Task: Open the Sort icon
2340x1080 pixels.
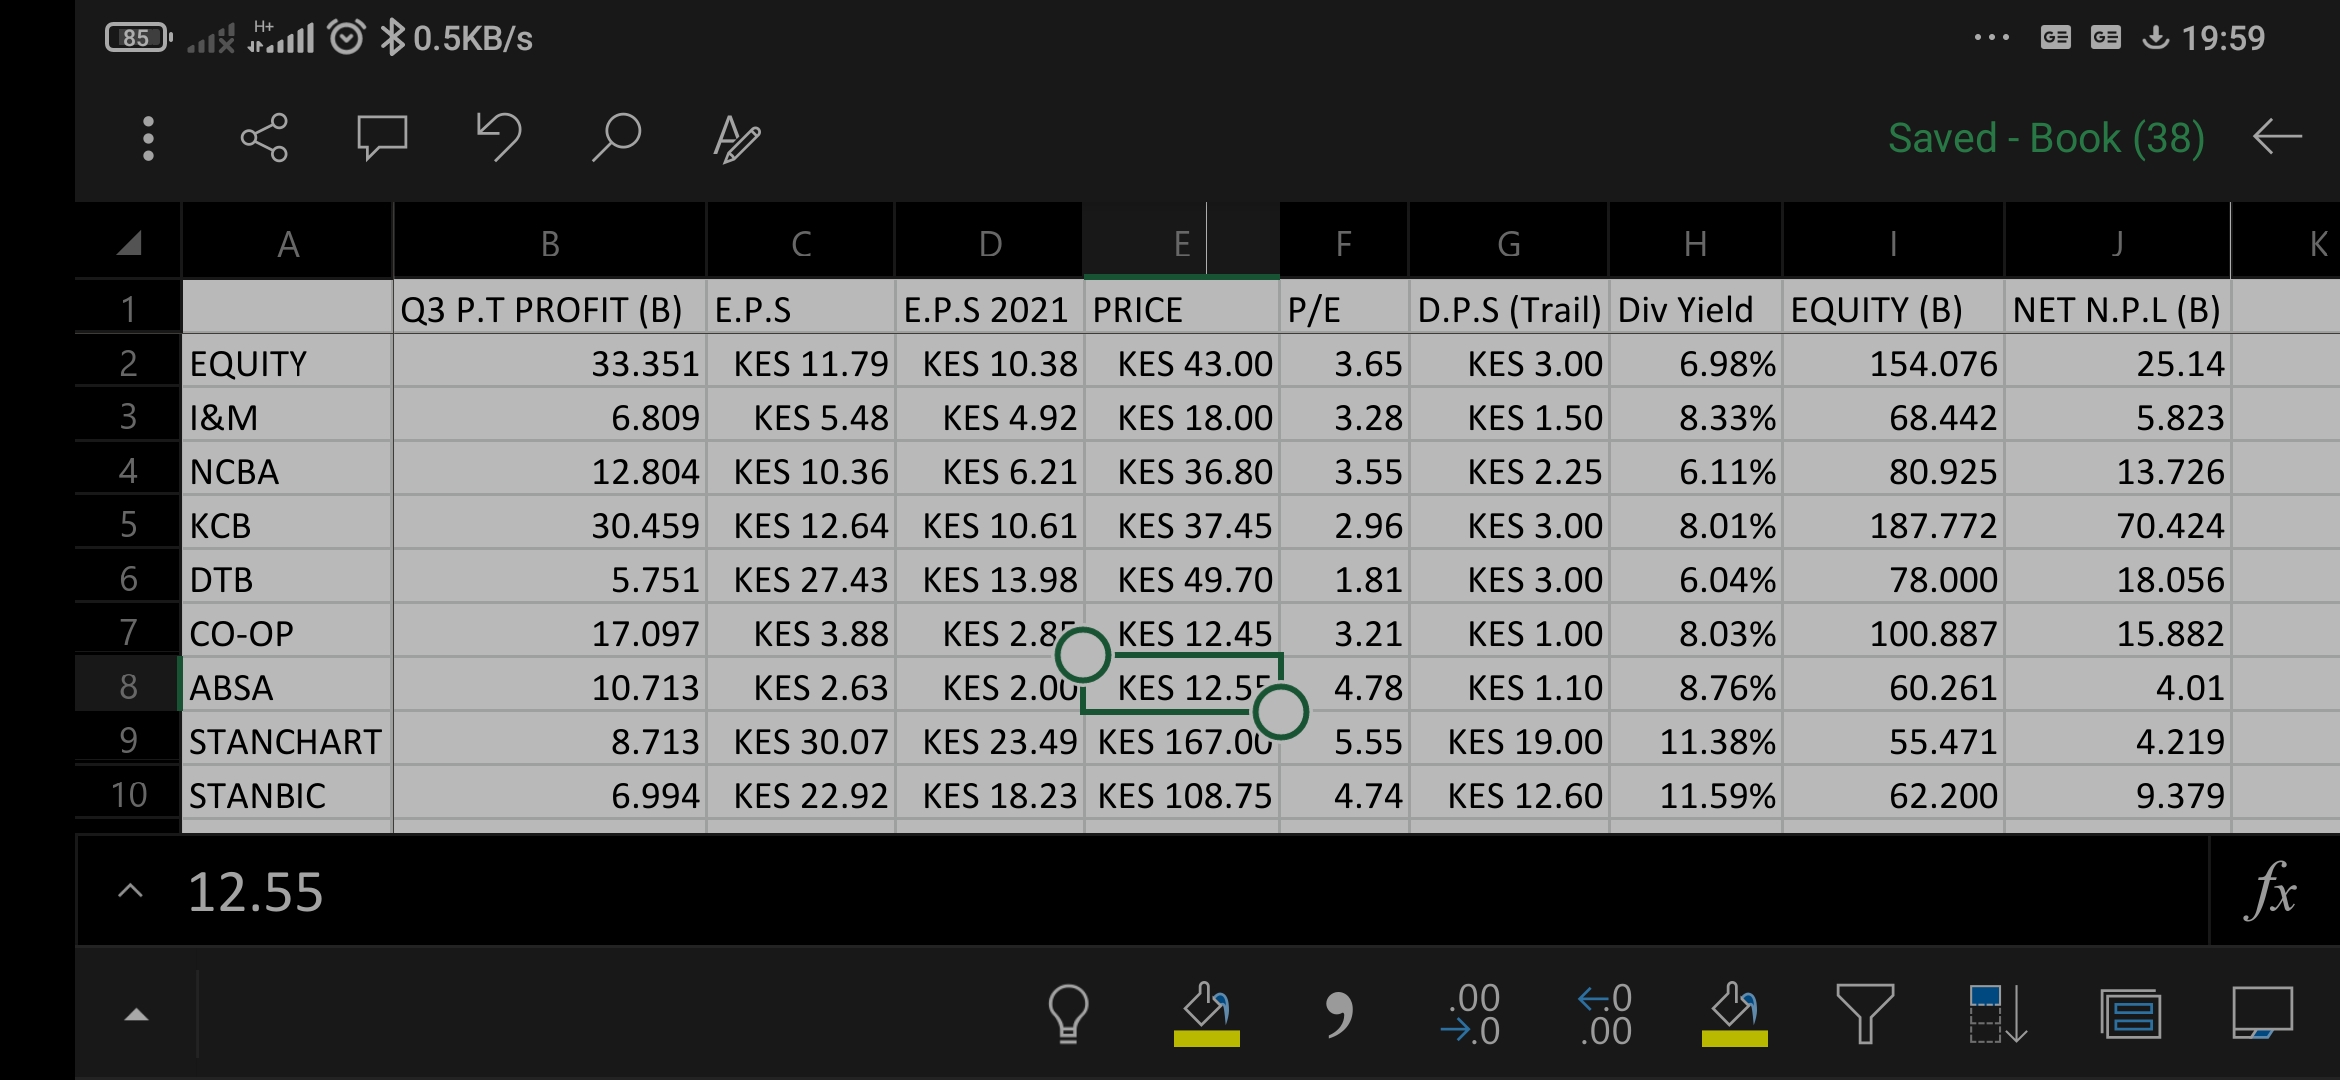Action: [x=1997, y=1014]
